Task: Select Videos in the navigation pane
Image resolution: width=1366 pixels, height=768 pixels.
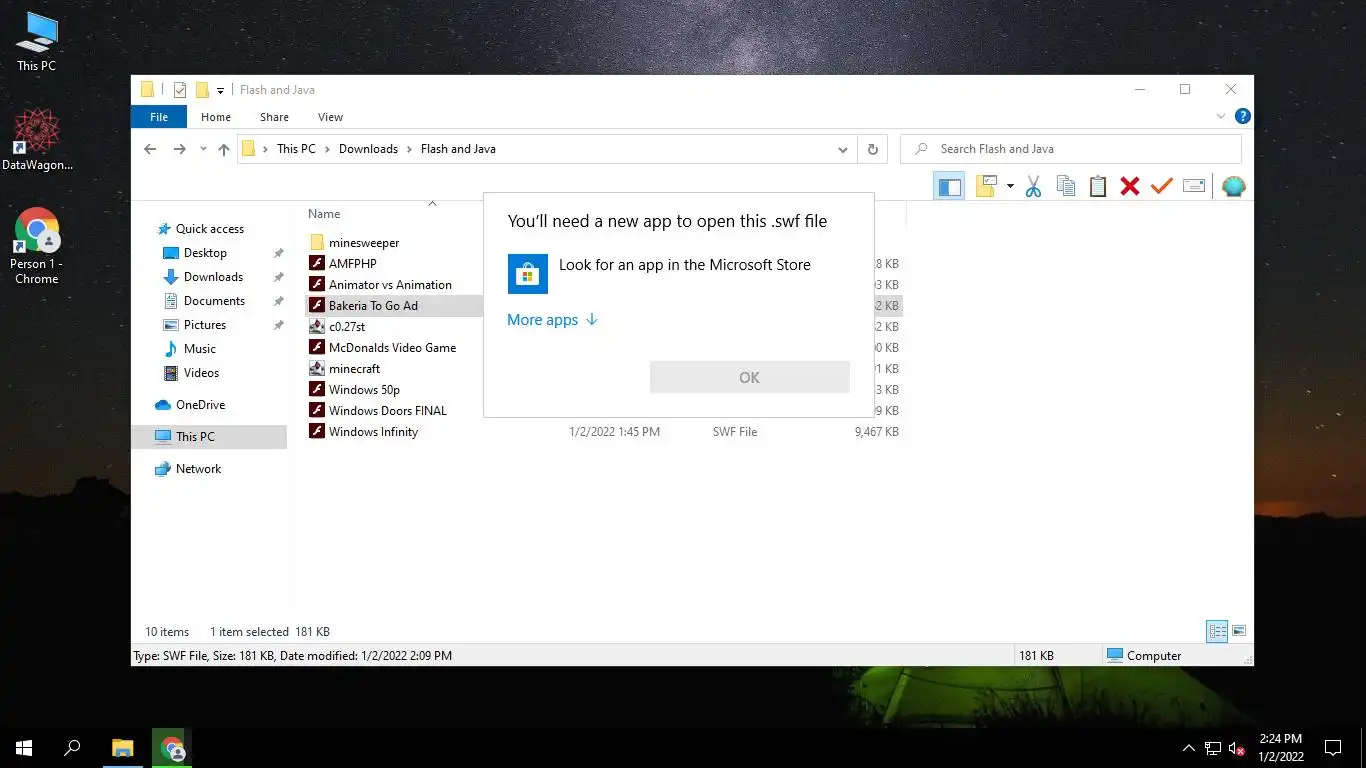Action: tap(201, 373)
